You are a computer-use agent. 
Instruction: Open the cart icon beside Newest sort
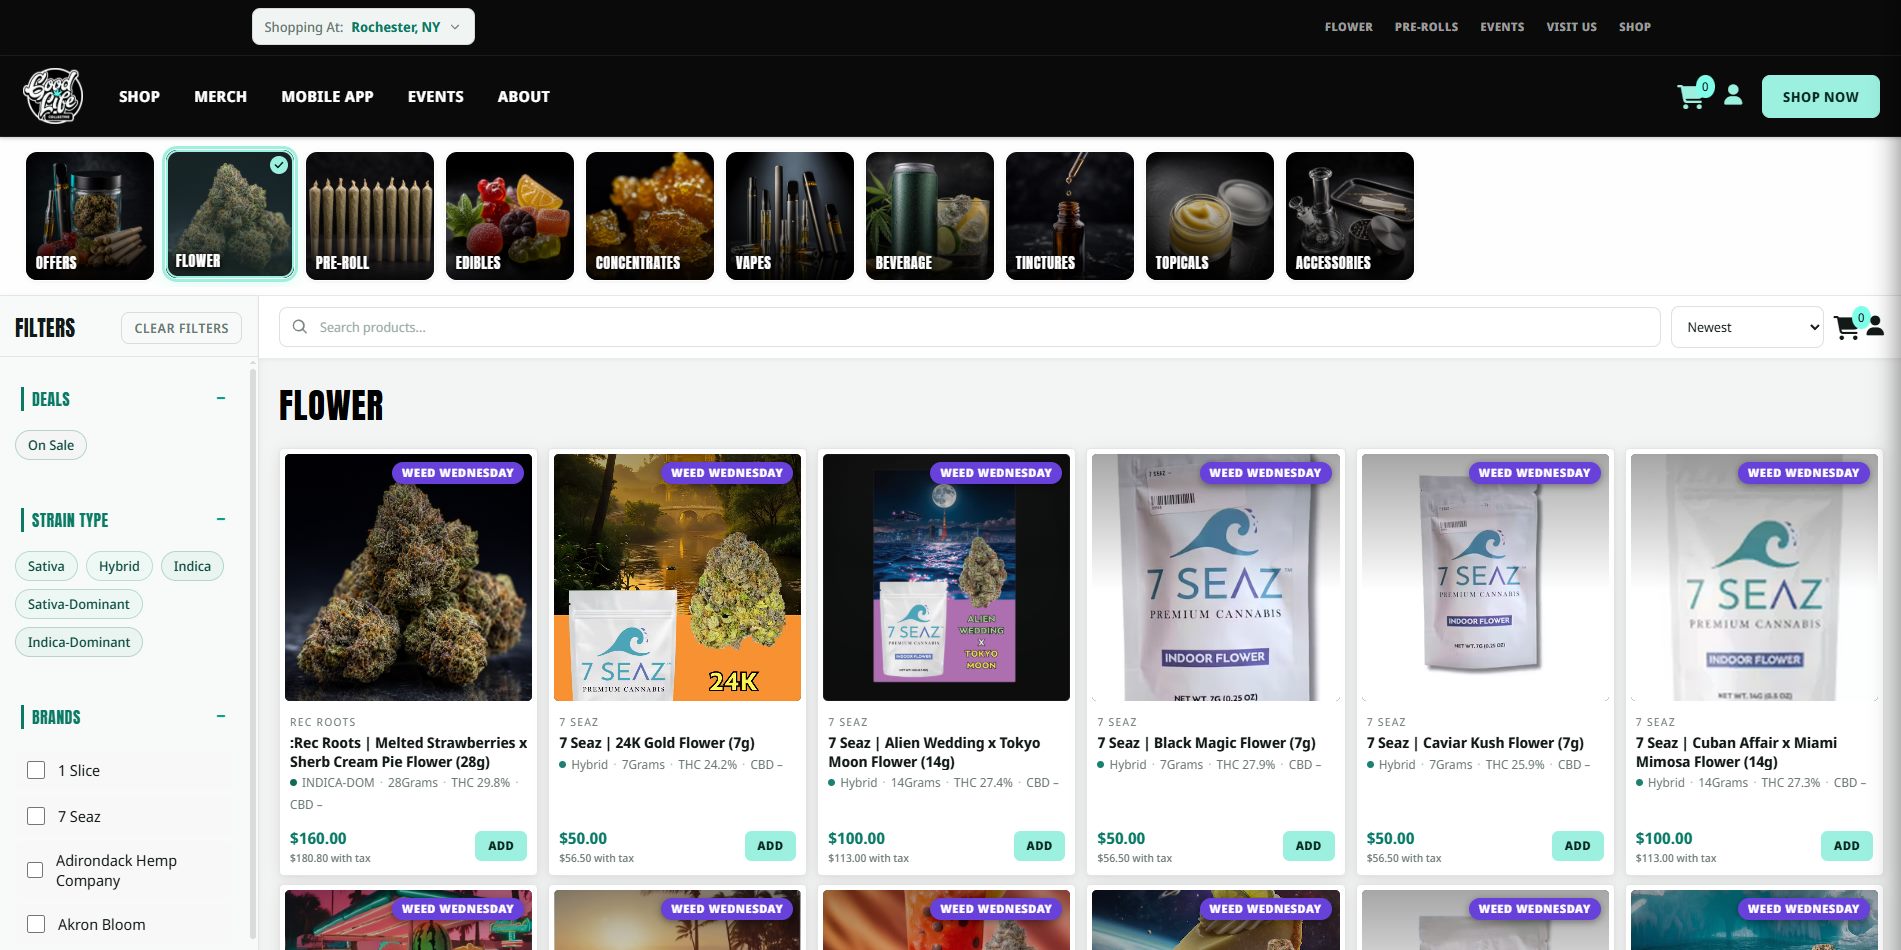pyautogui.click(x=1848, y=327)
